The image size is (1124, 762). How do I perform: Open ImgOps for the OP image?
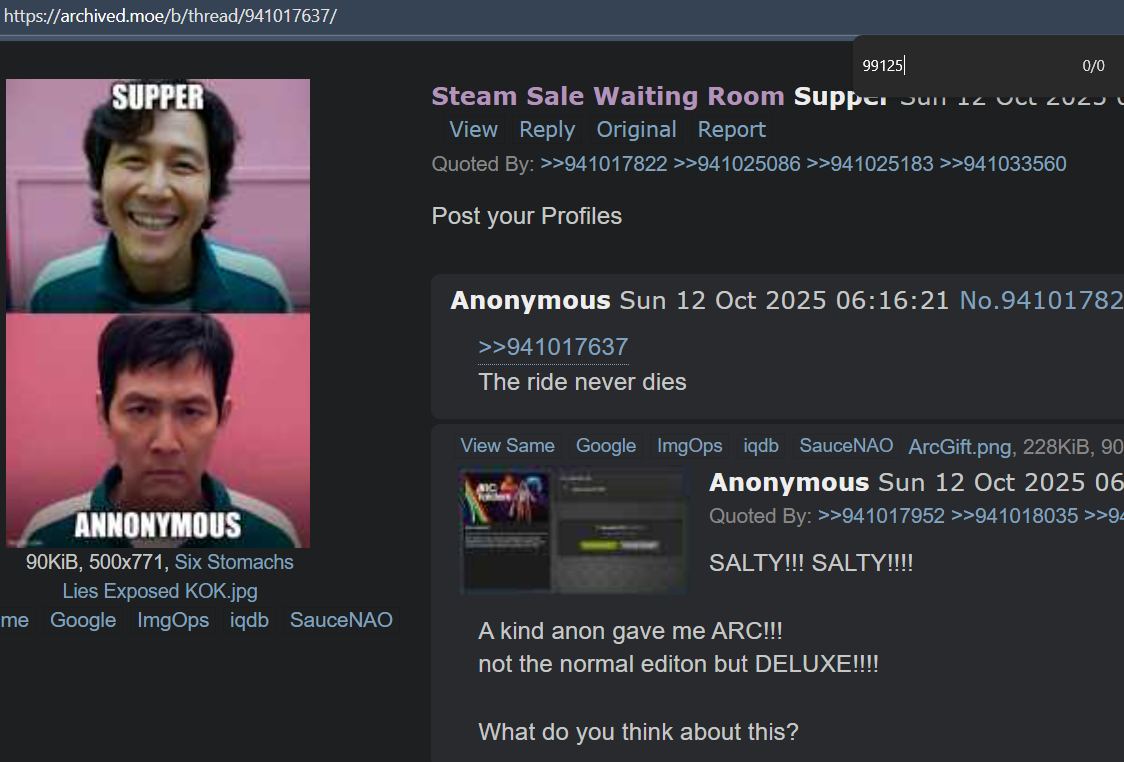click(x=173, y=620)
